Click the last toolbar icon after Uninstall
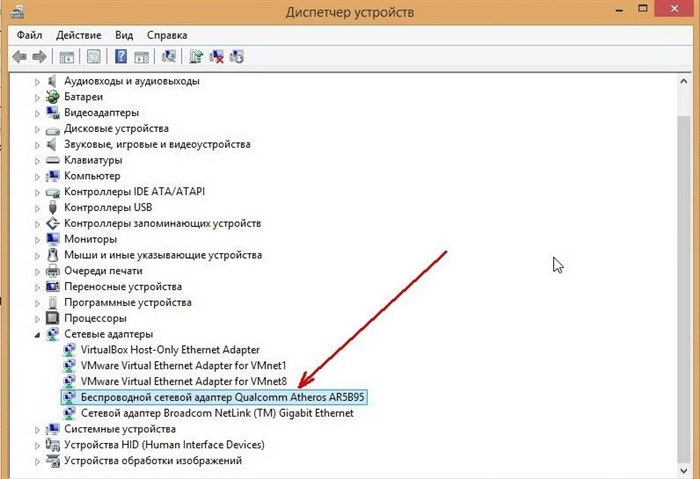The height and width of the screenshot is (479, 700). click(237, 57)
